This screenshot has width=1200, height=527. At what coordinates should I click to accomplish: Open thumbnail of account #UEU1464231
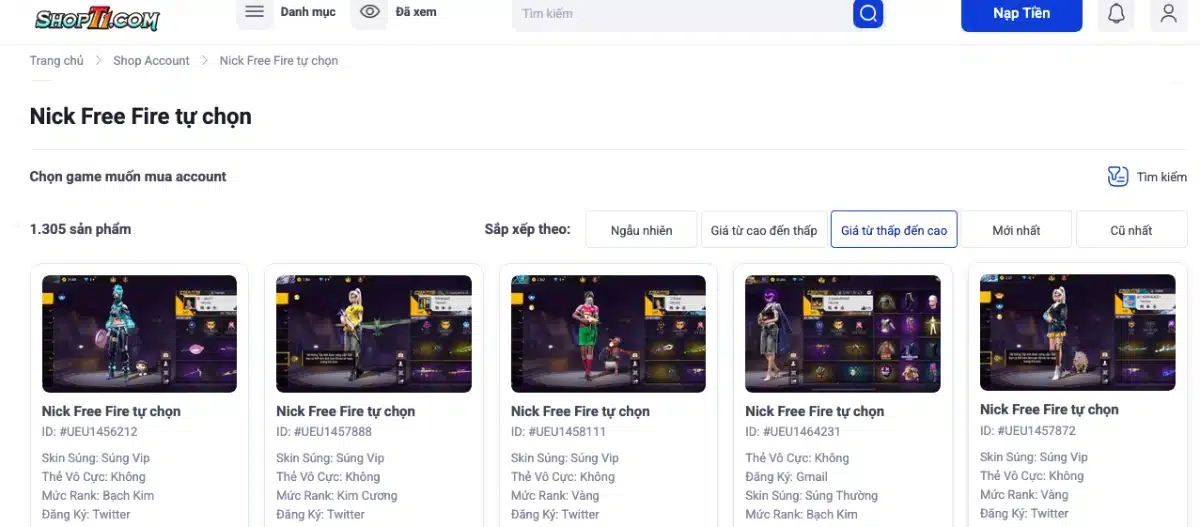843,333
